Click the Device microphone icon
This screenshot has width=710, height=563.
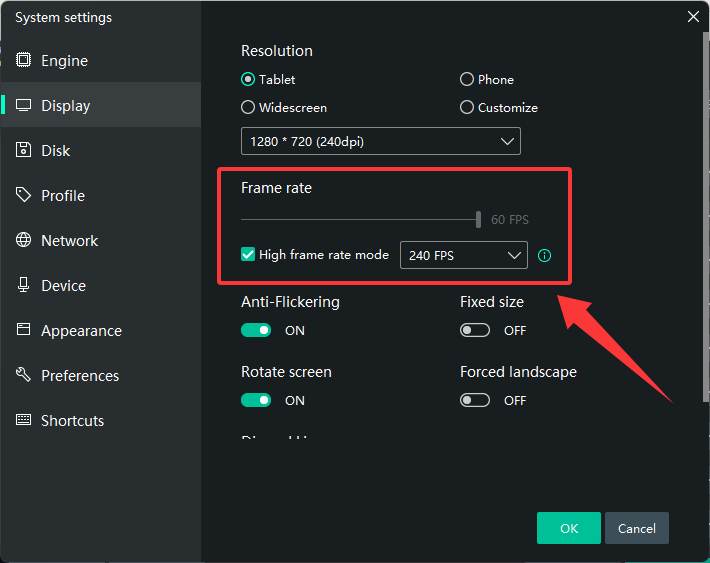pos(24,286)
